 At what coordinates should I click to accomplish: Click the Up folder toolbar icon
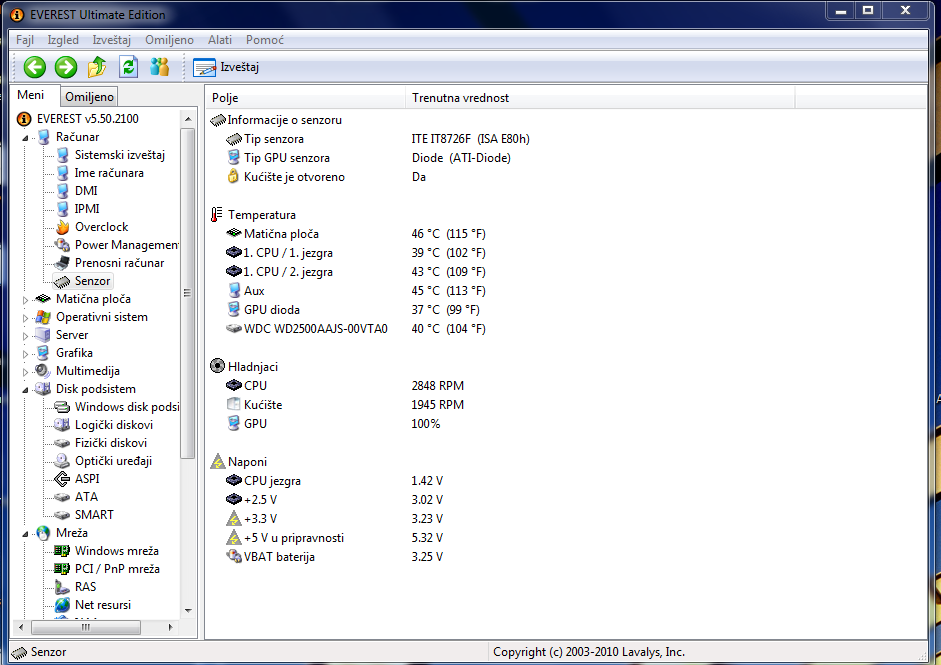[97, 67]
